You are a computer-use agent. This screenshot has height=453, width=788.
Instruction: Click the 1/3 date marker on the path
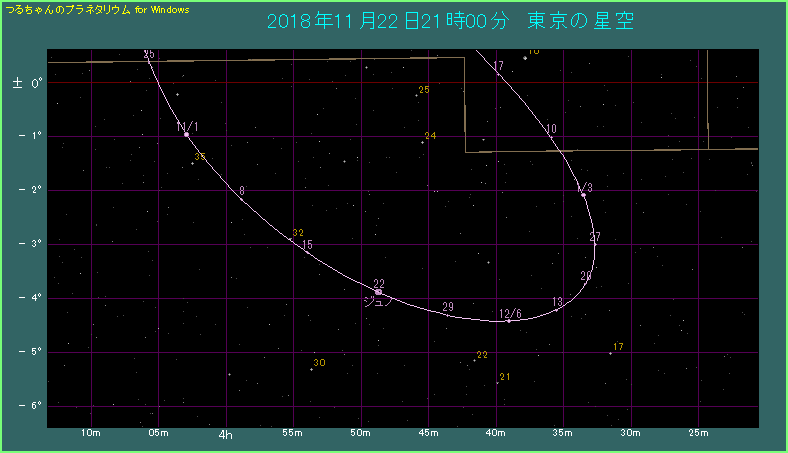tap(583, 194)
